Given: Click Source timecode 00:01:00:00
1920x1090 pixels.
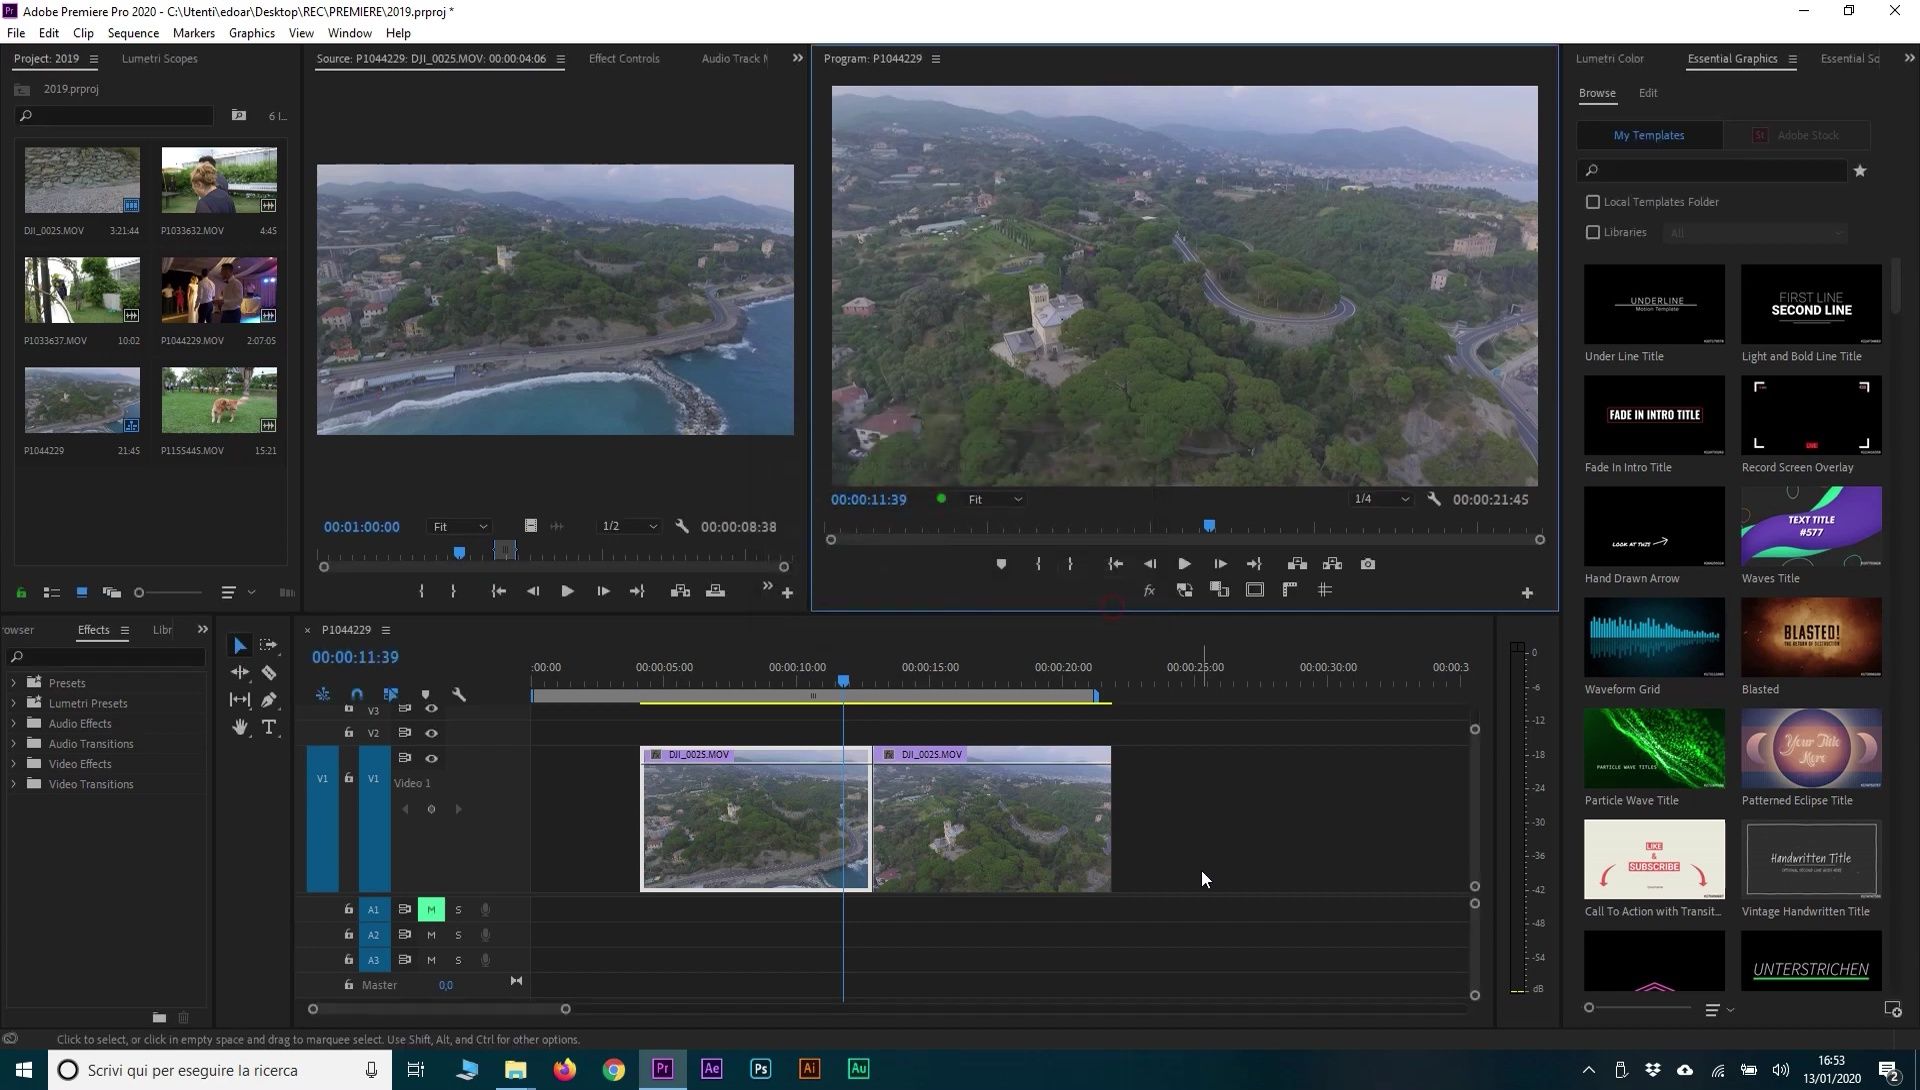Looking at the screenshot, I should pyautogui.click(x=361, y=527).
